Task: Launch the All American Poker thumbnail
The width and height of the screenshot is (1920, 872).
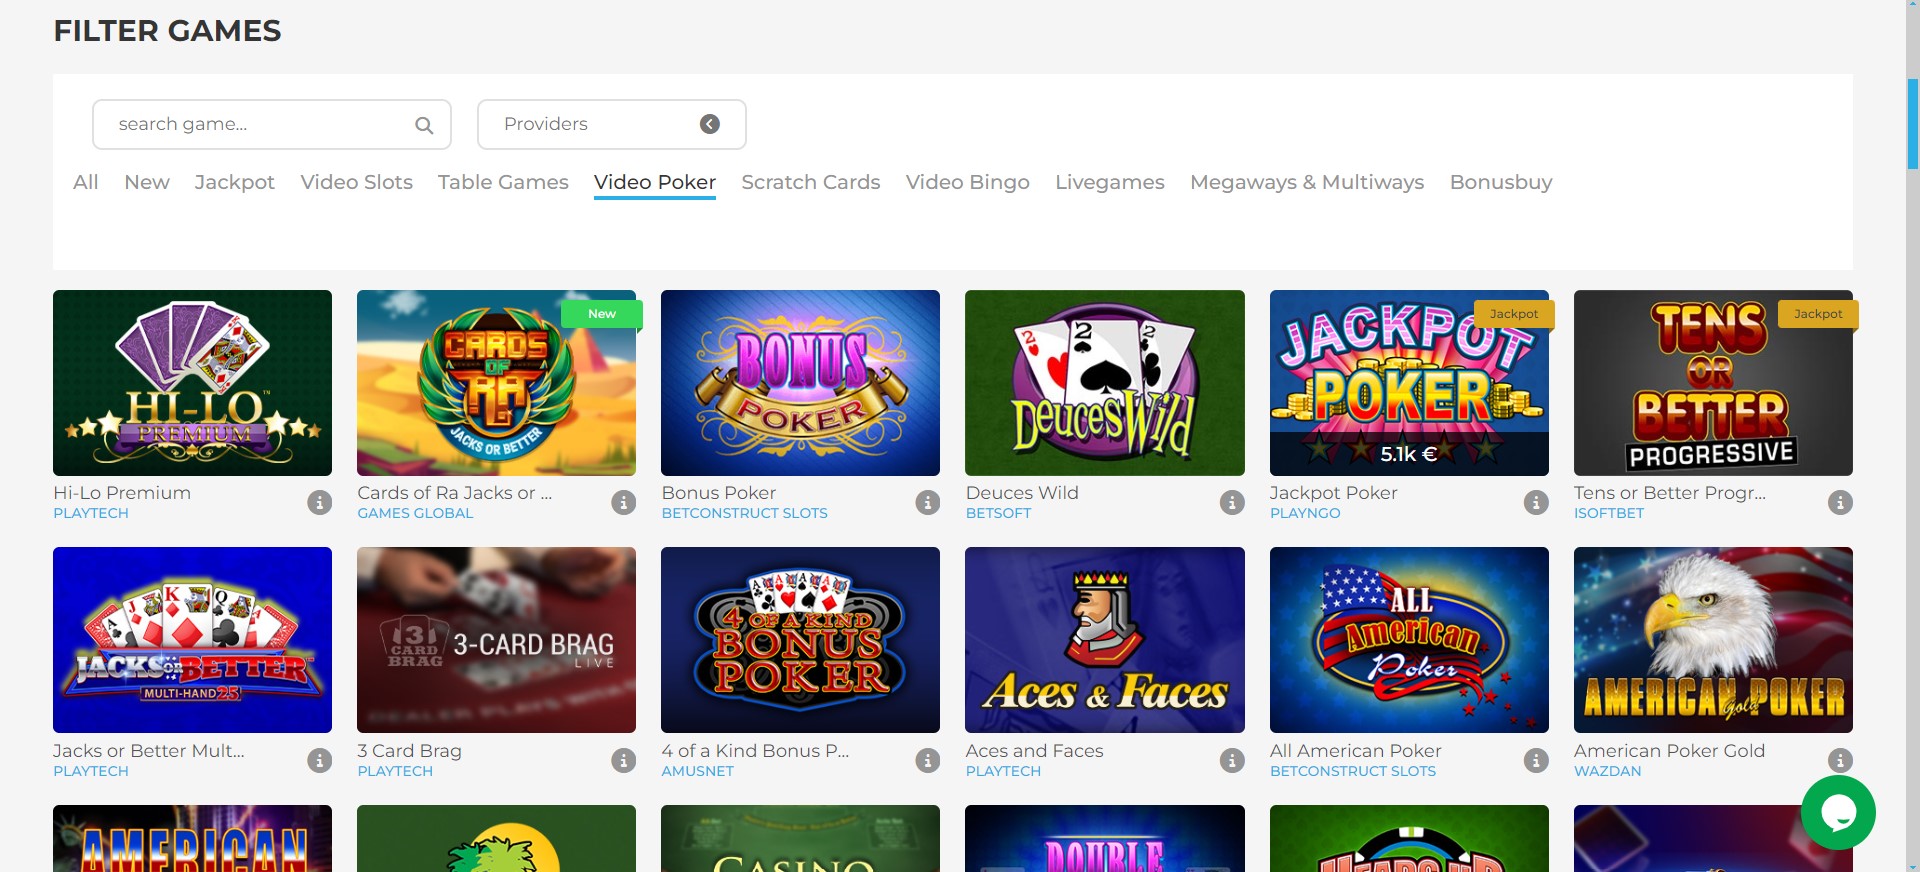Action: pyautogui.click(x=1409, y=640)
